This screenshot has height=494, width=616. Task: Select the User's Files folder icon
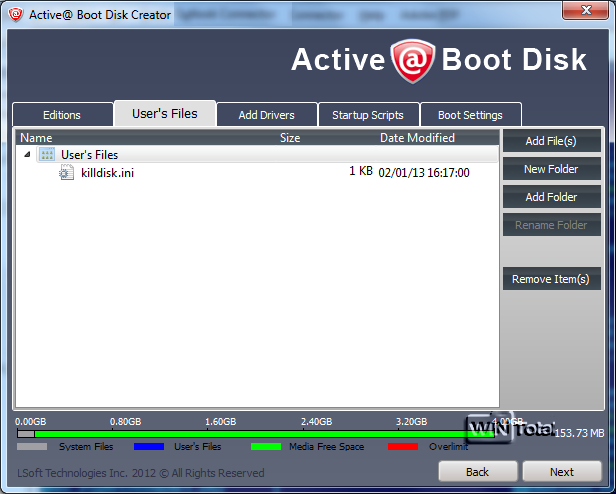[x=47, y=154]
